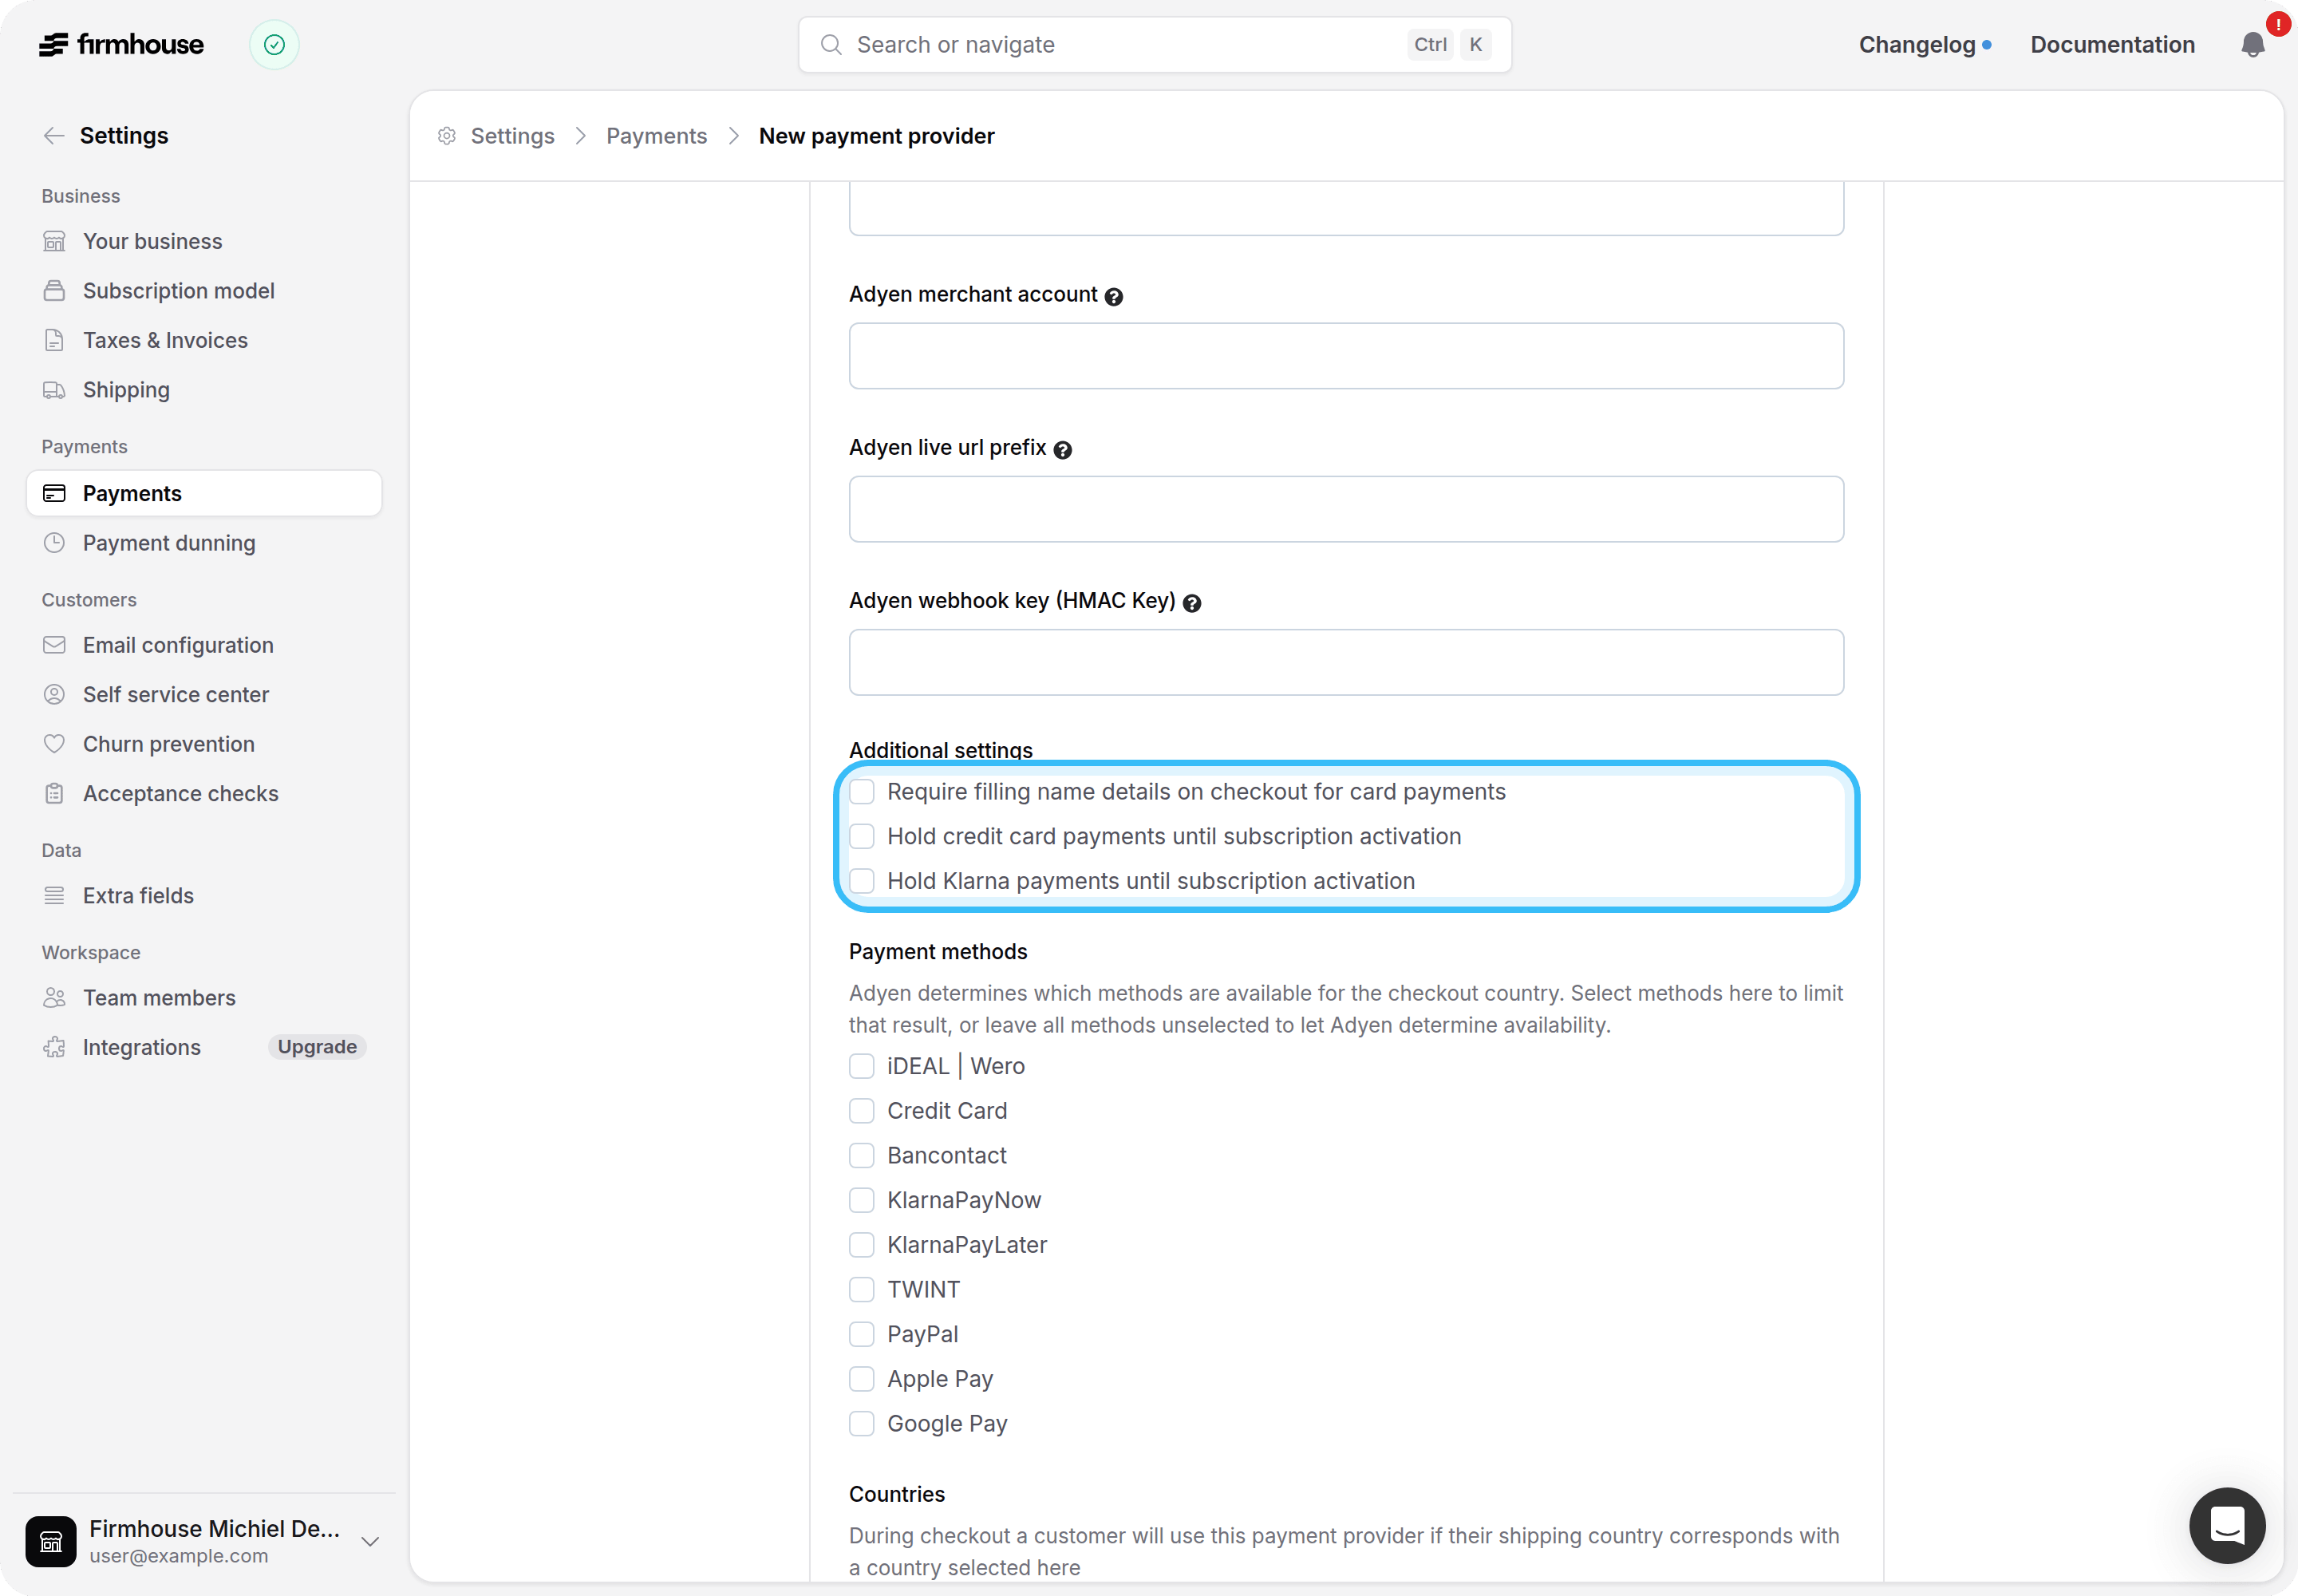Check the KlarnaPayLater payment method
This screenshot has width=2298, height=1596.
pos(862,1245)
